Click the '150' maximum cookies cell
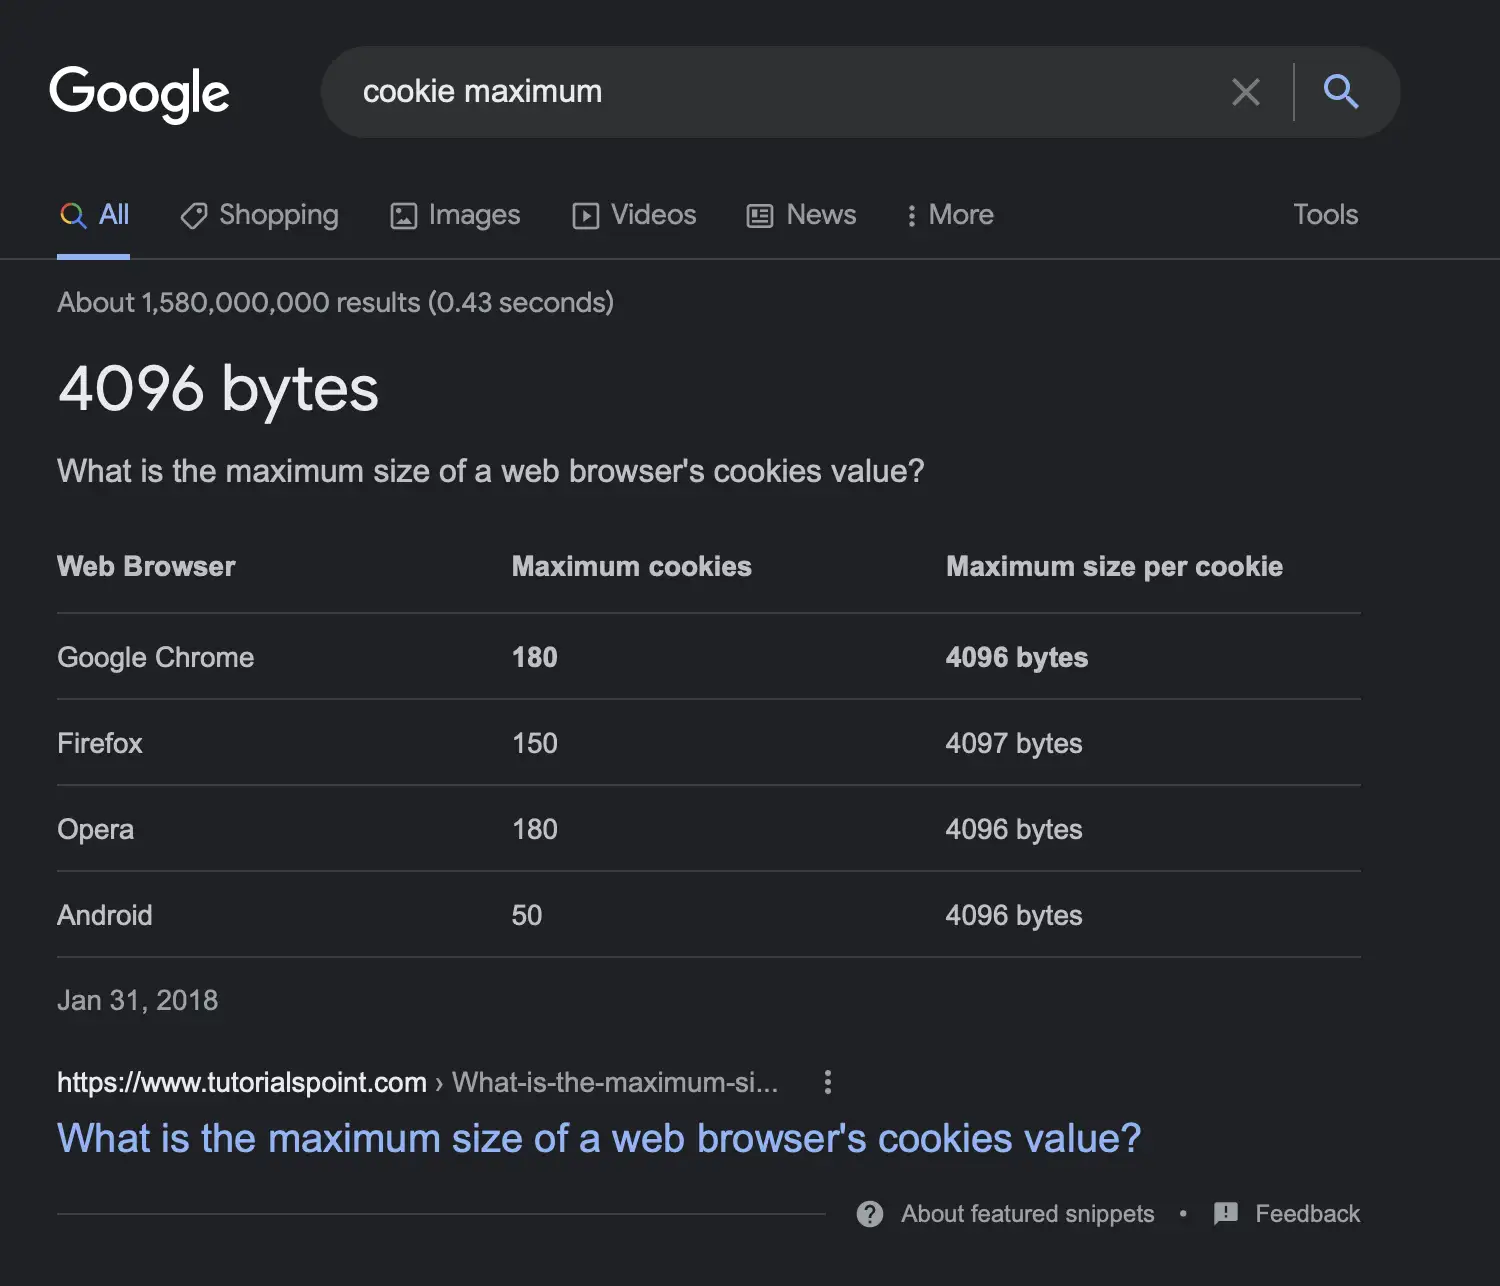This screenshot has width=1500, height=1286. point(534,743)
